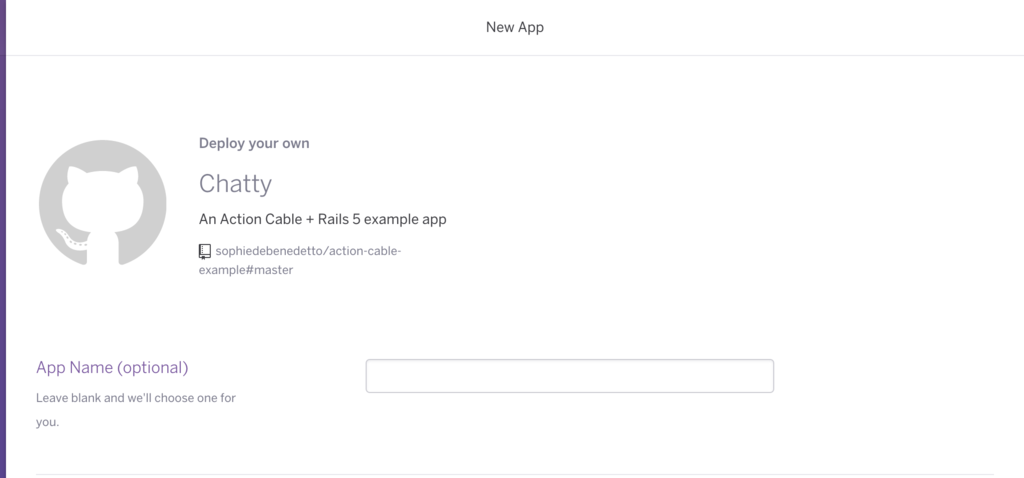Click 'An Action Cable + Rails 5 example app' description

coord(323,219)
